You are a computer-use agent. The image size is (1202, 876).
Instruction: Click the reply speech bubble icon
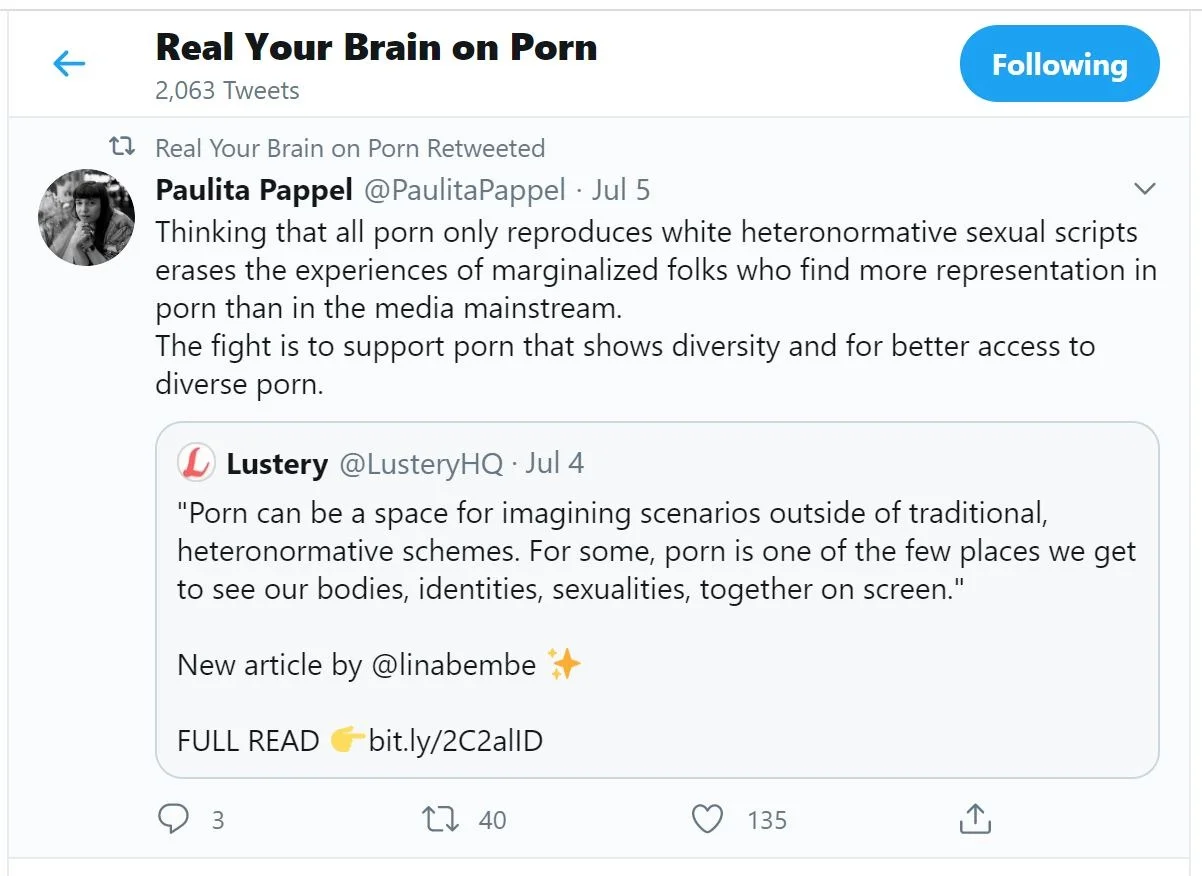click(x=174, y=820)
